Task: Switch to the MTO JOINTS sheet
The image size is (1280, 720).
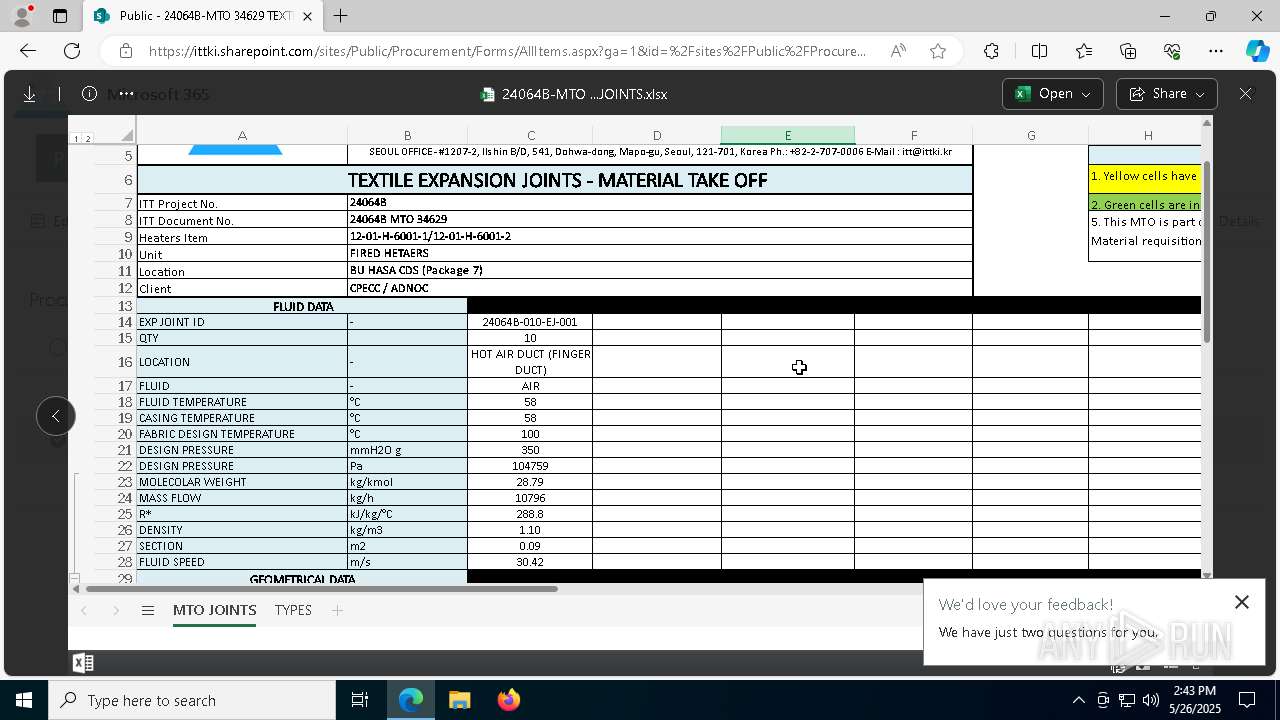Action: [215, 610]
